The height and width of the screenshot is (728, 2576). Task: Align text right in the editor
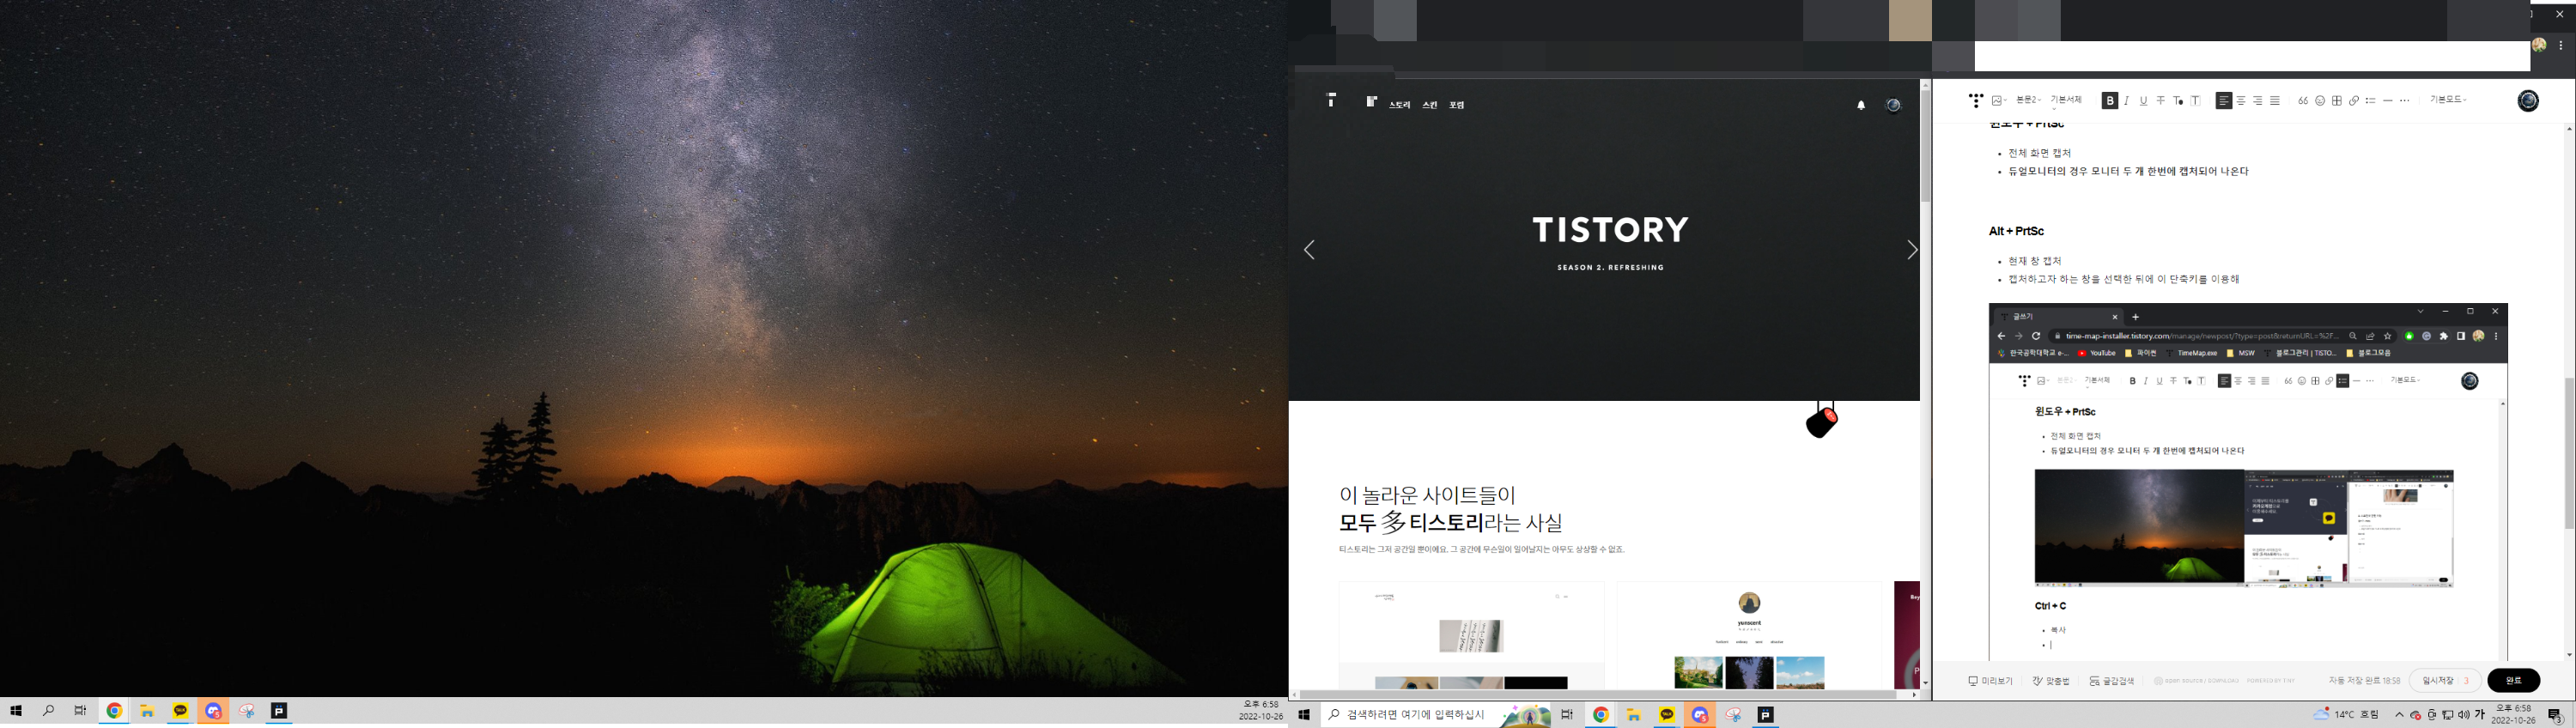(x=2258, y=100)
